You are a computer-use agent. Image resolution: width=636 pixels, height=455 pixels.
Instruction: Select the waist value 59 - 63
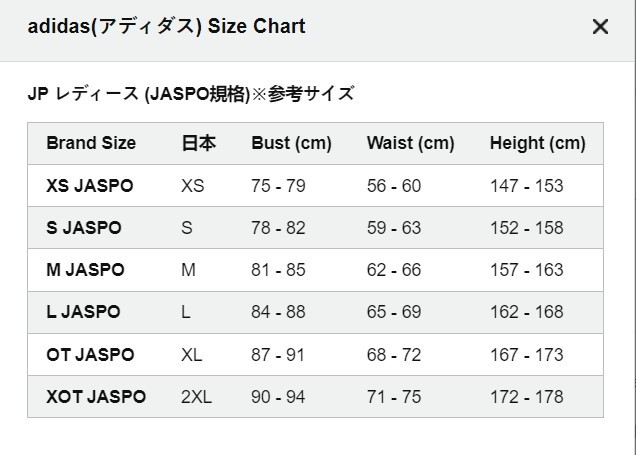[x=393, y=228]
